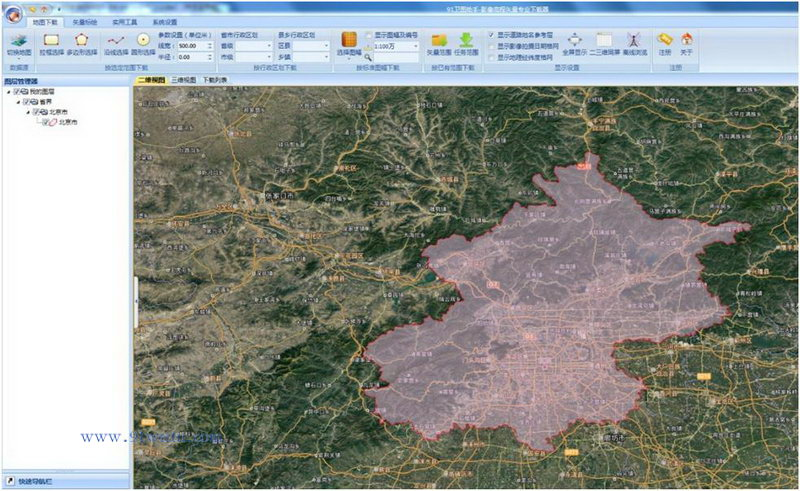800x491 pixels.
Task: Open the 下载列表 download list tab
Action: pyautogui.click(x=215, y=80)
